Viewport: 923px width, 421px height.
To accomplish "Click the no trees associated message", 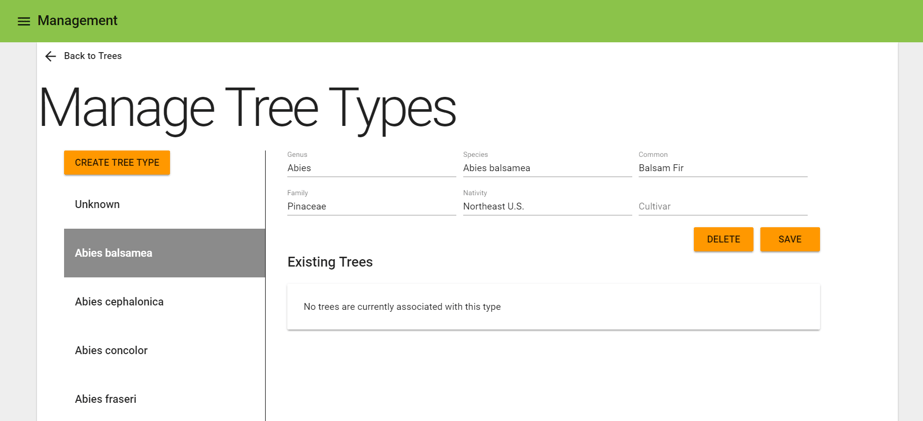I will pyautogui.click(x=402, y=307).
